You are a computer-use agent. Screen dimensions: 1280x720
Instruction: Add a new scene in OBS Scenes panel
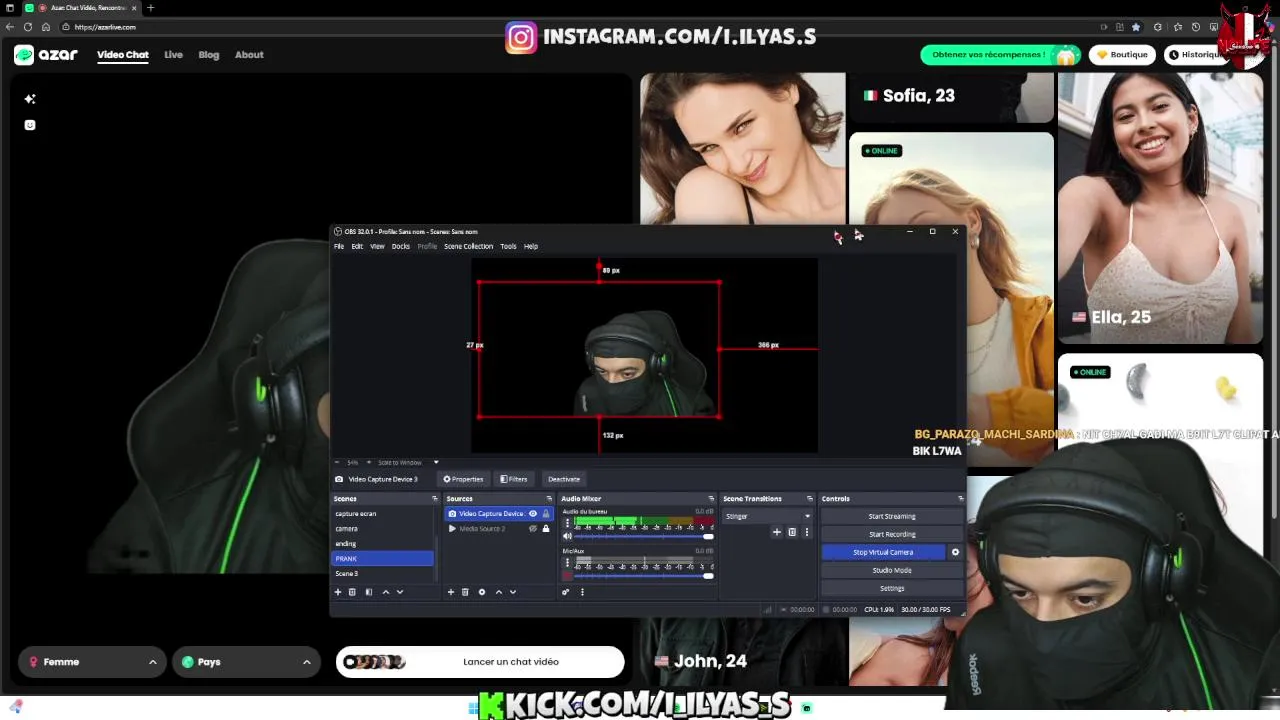tap(338, 592)
